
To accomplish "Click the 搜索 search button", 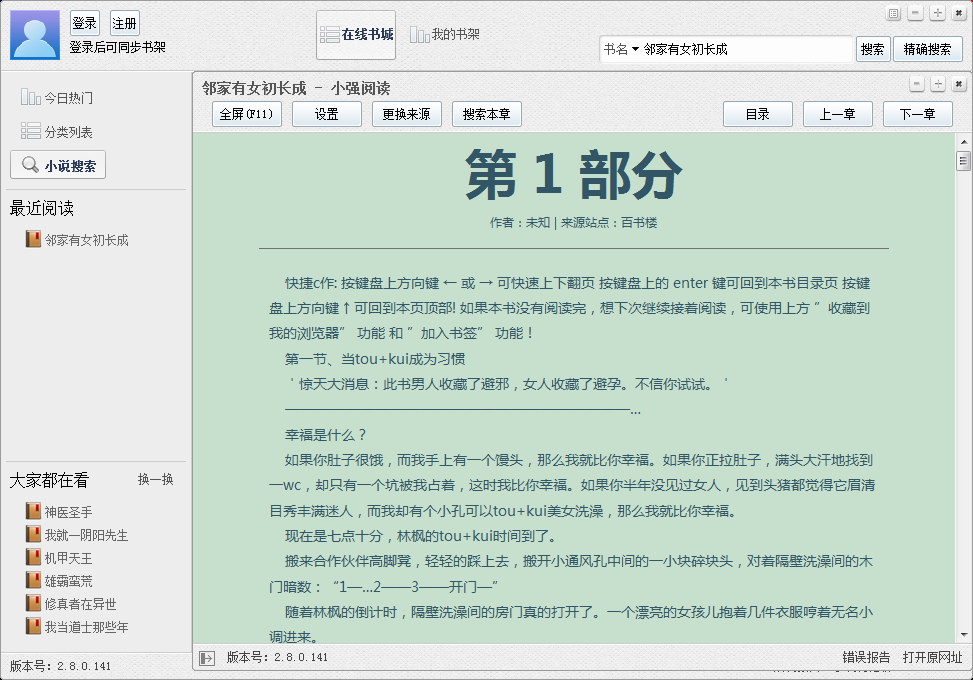I will pos(872,47).
